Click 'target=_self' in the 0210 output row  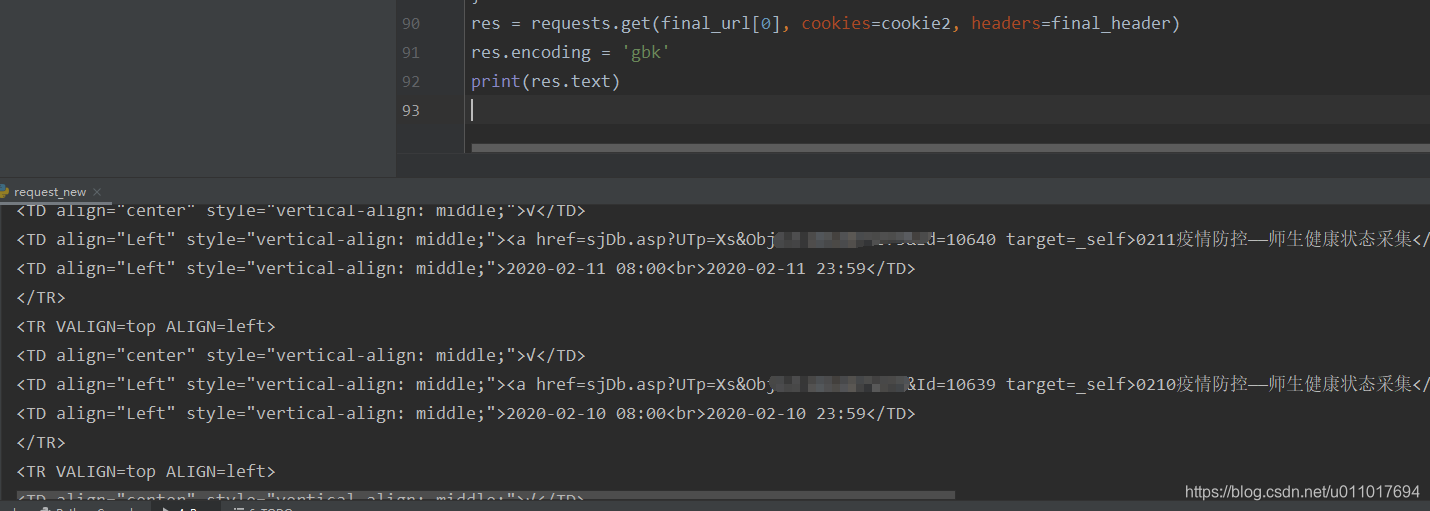[1066, 384]
